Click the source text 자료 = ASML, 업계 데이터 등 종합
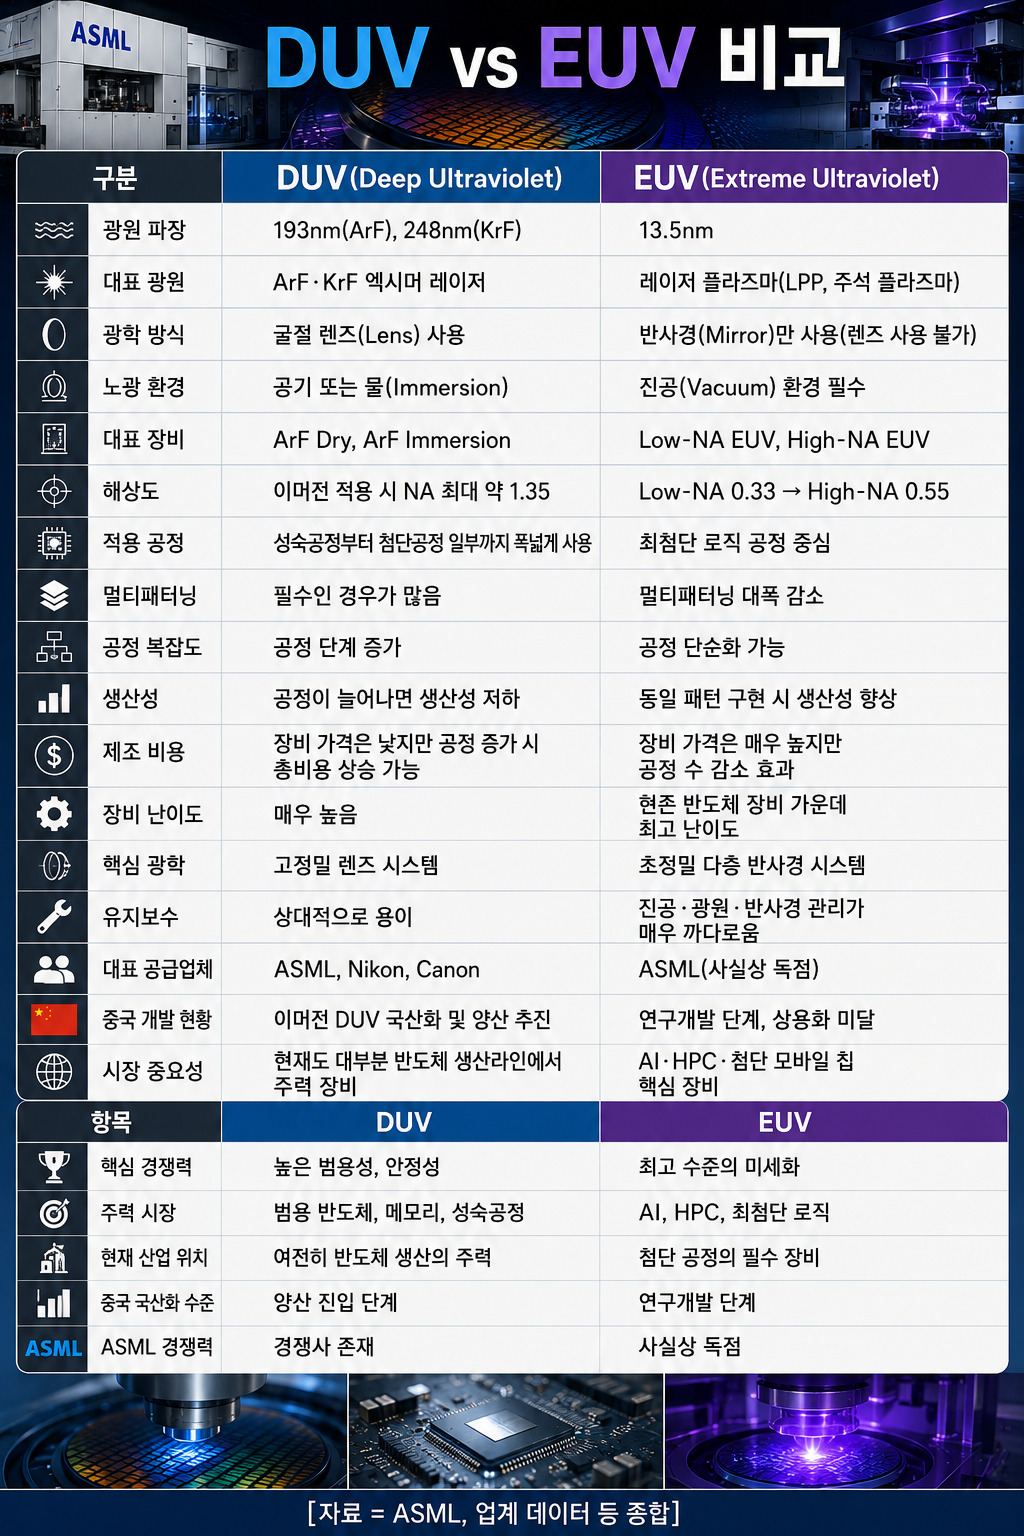Viewport: 1024px width, 1536px height. (494, 1513)
